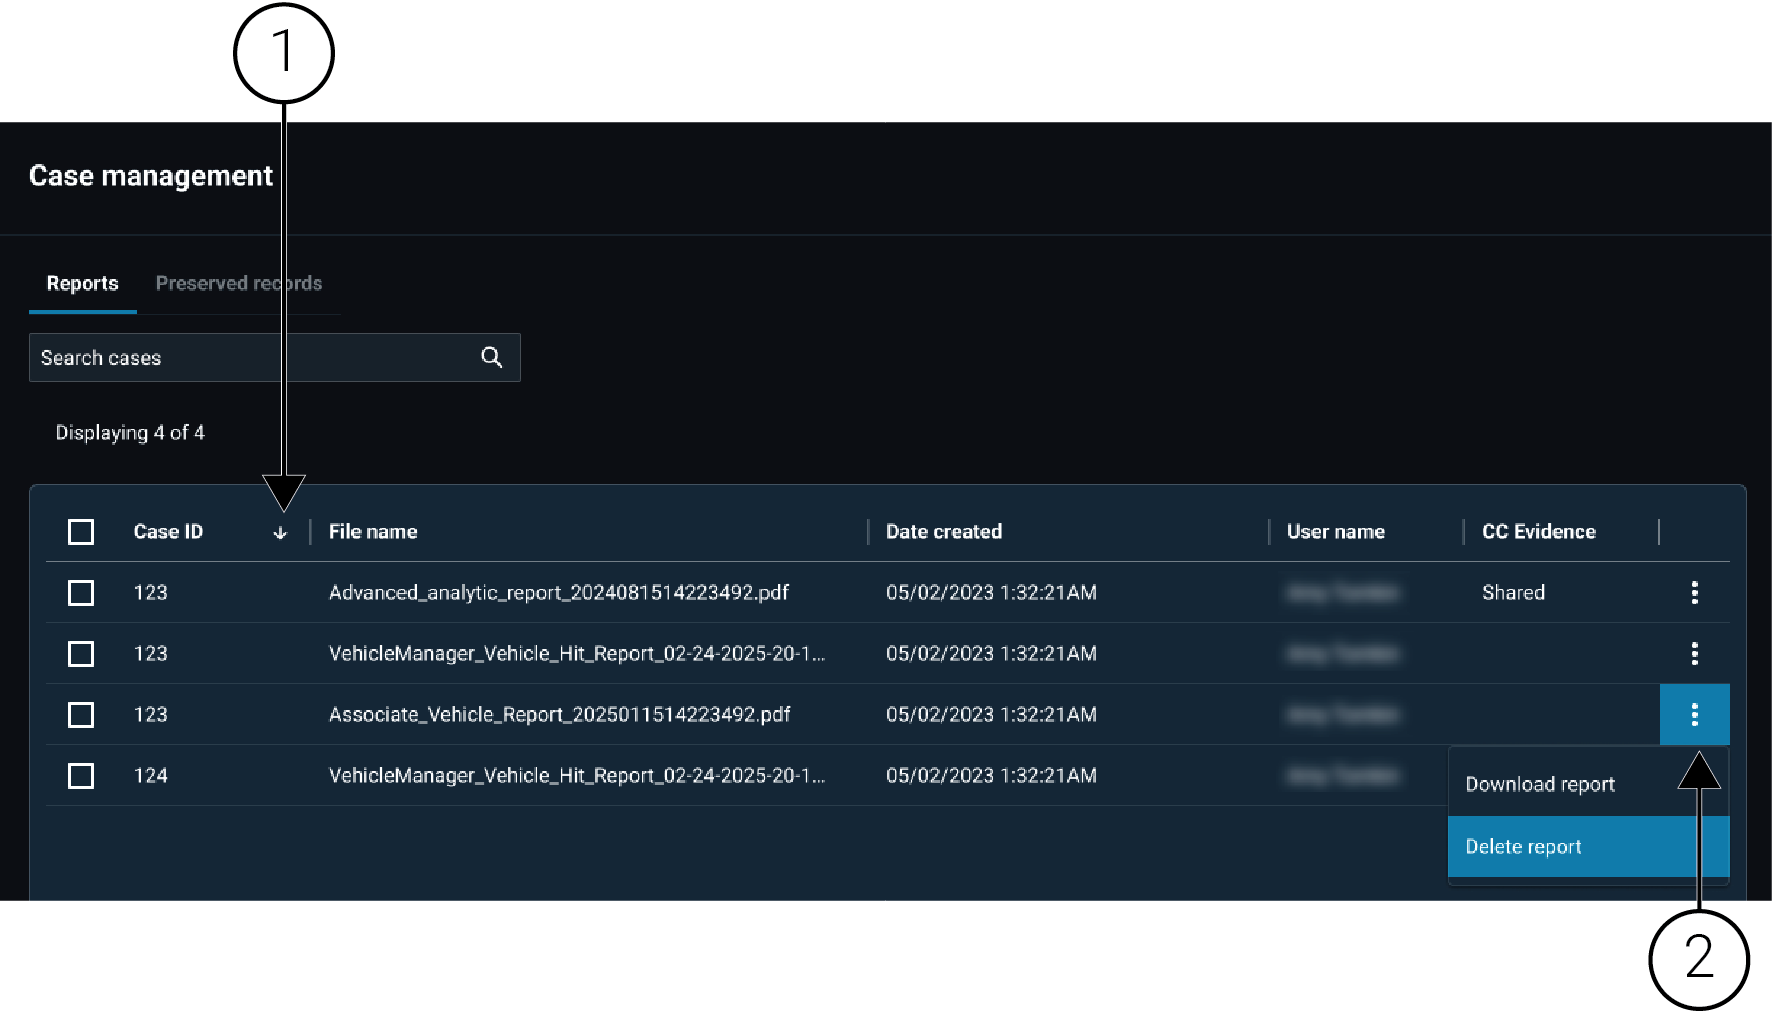Choose Download report from the context menu
Viewport: 1772px width, 1029px height.
click(x=1539, y=783)
